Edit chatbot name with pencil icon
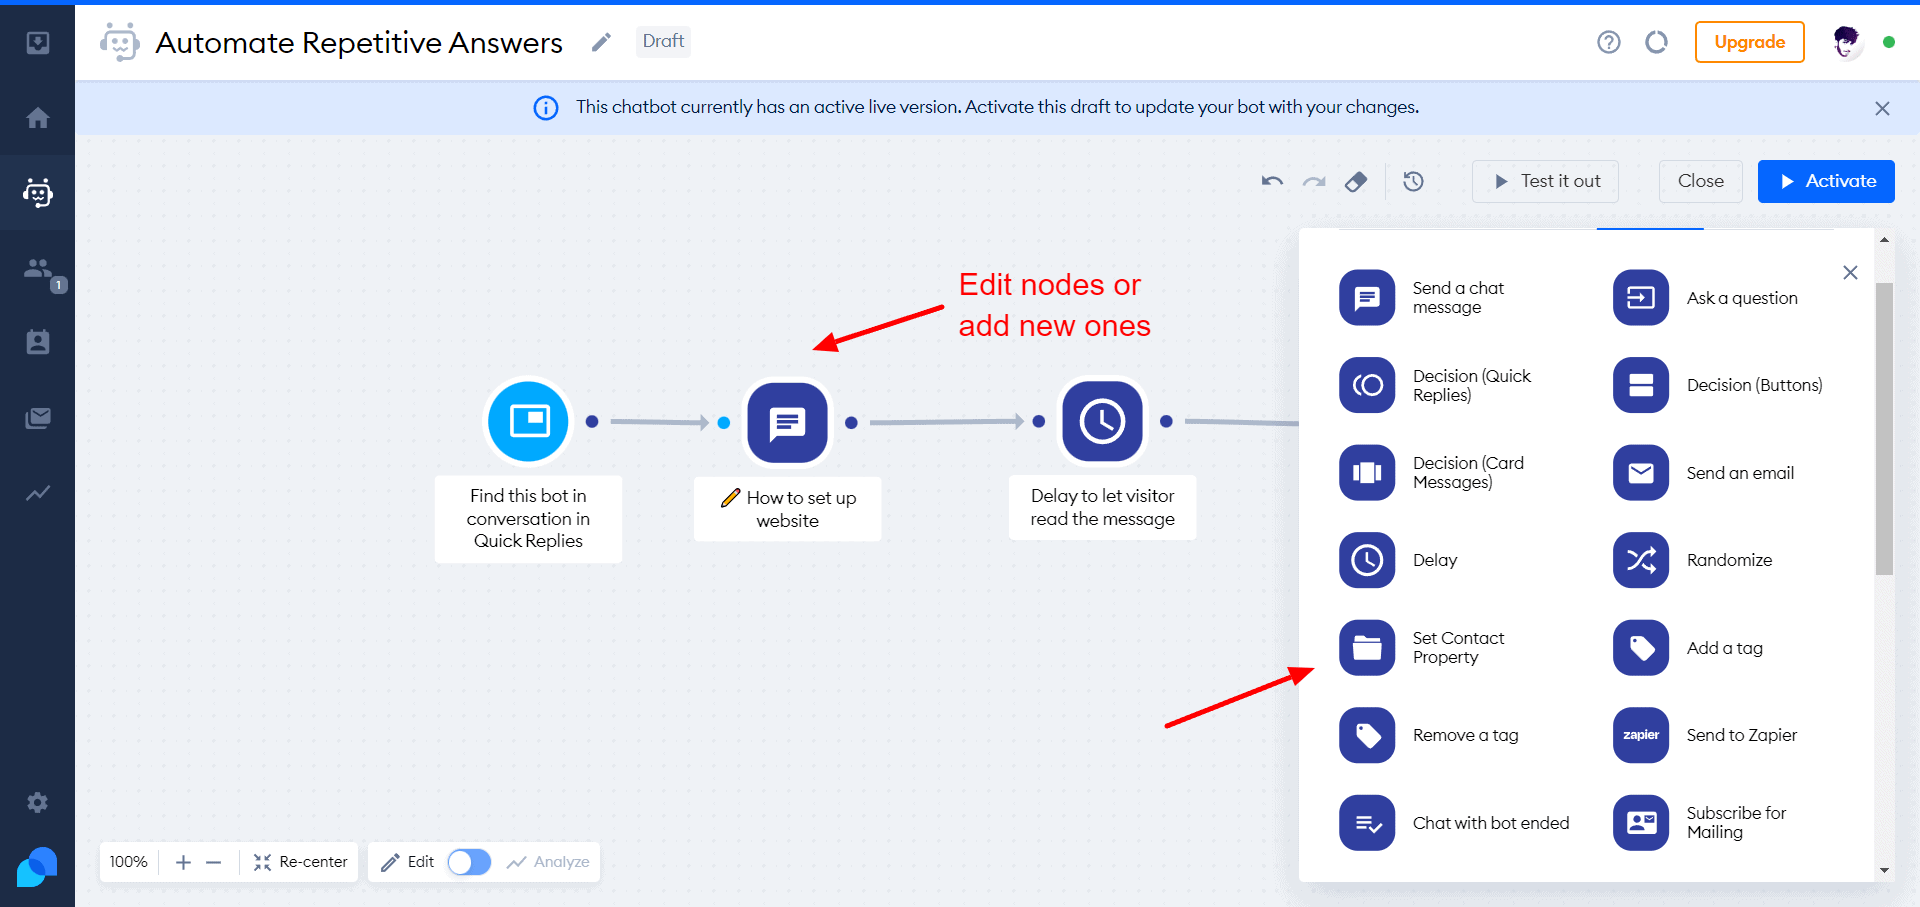The width and height of the screenshot is (1920, 907). click(x=601, y=42)
